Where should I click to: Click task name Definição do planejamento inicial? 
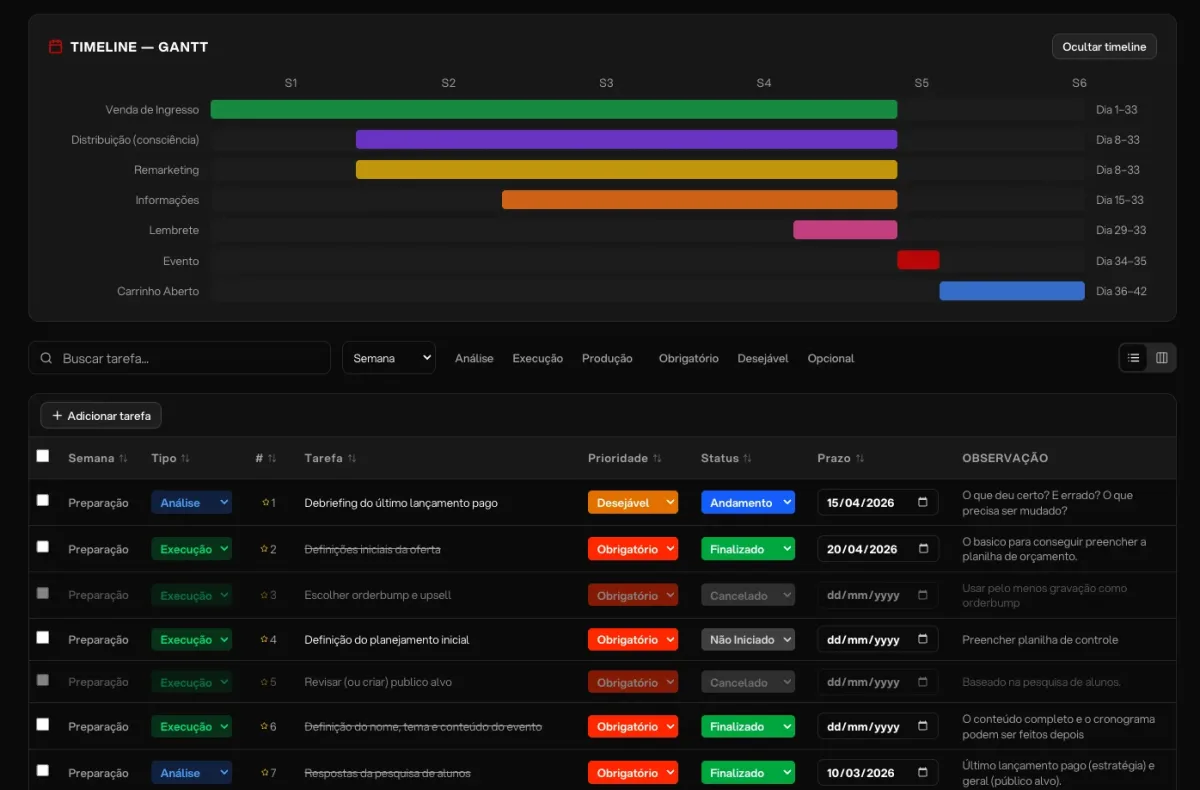tap(387, 639)
